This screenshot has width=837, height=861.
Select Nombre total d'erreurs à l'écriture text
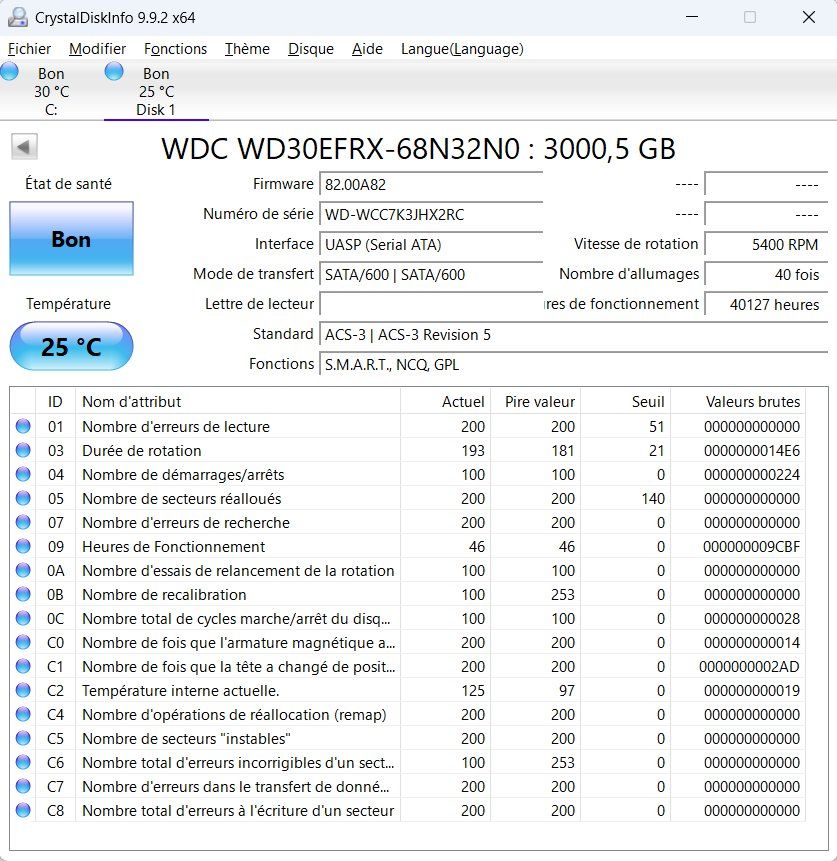pyautogui.click(x=238, y=810)
